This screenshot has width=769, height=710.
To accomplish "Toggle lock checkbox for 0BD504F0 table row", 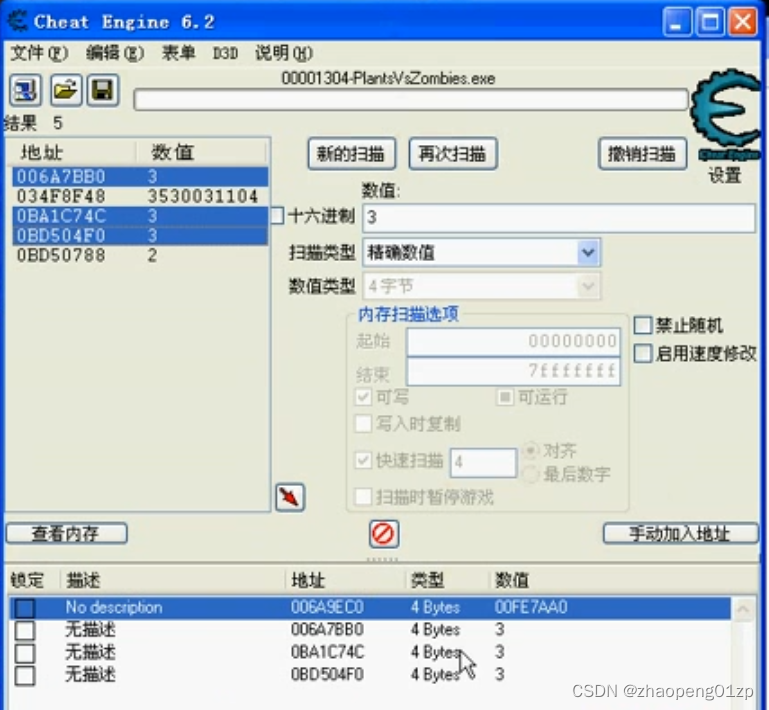I will click(x=25, y=676).
